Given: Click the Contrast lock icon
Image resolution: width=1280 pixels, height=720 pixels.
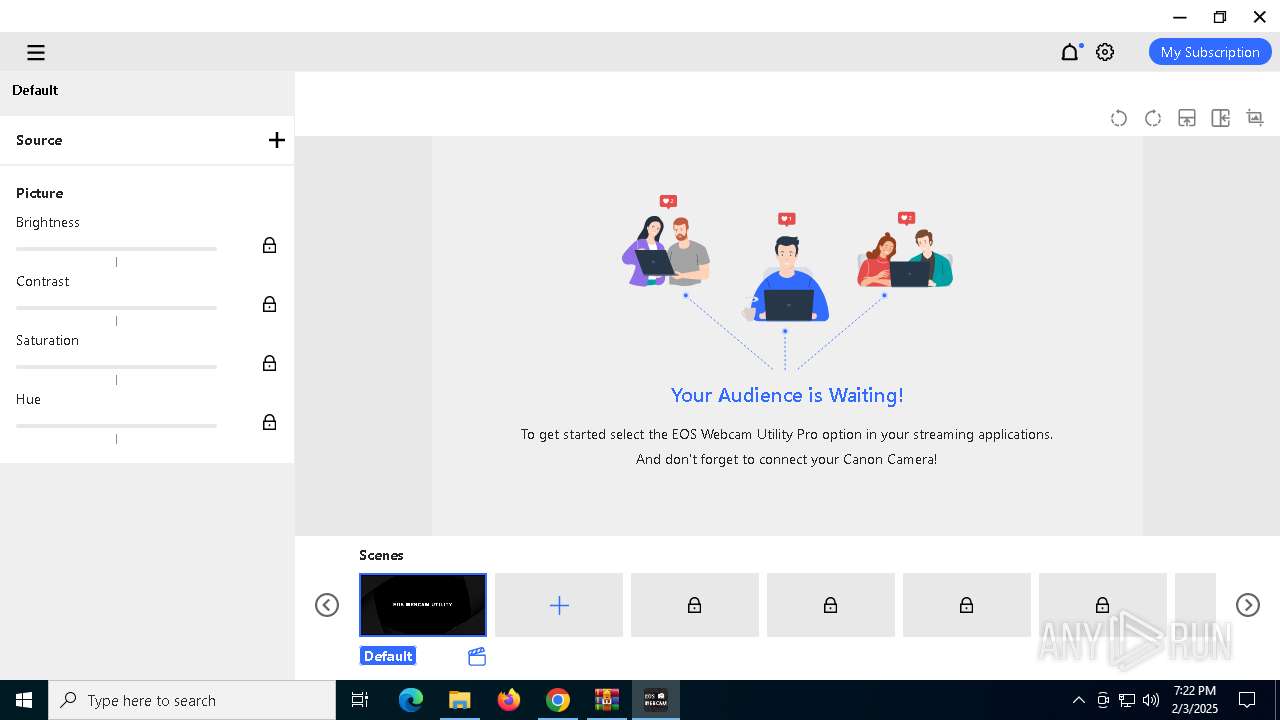Looking at the screenshot, I should coord(269,304).
